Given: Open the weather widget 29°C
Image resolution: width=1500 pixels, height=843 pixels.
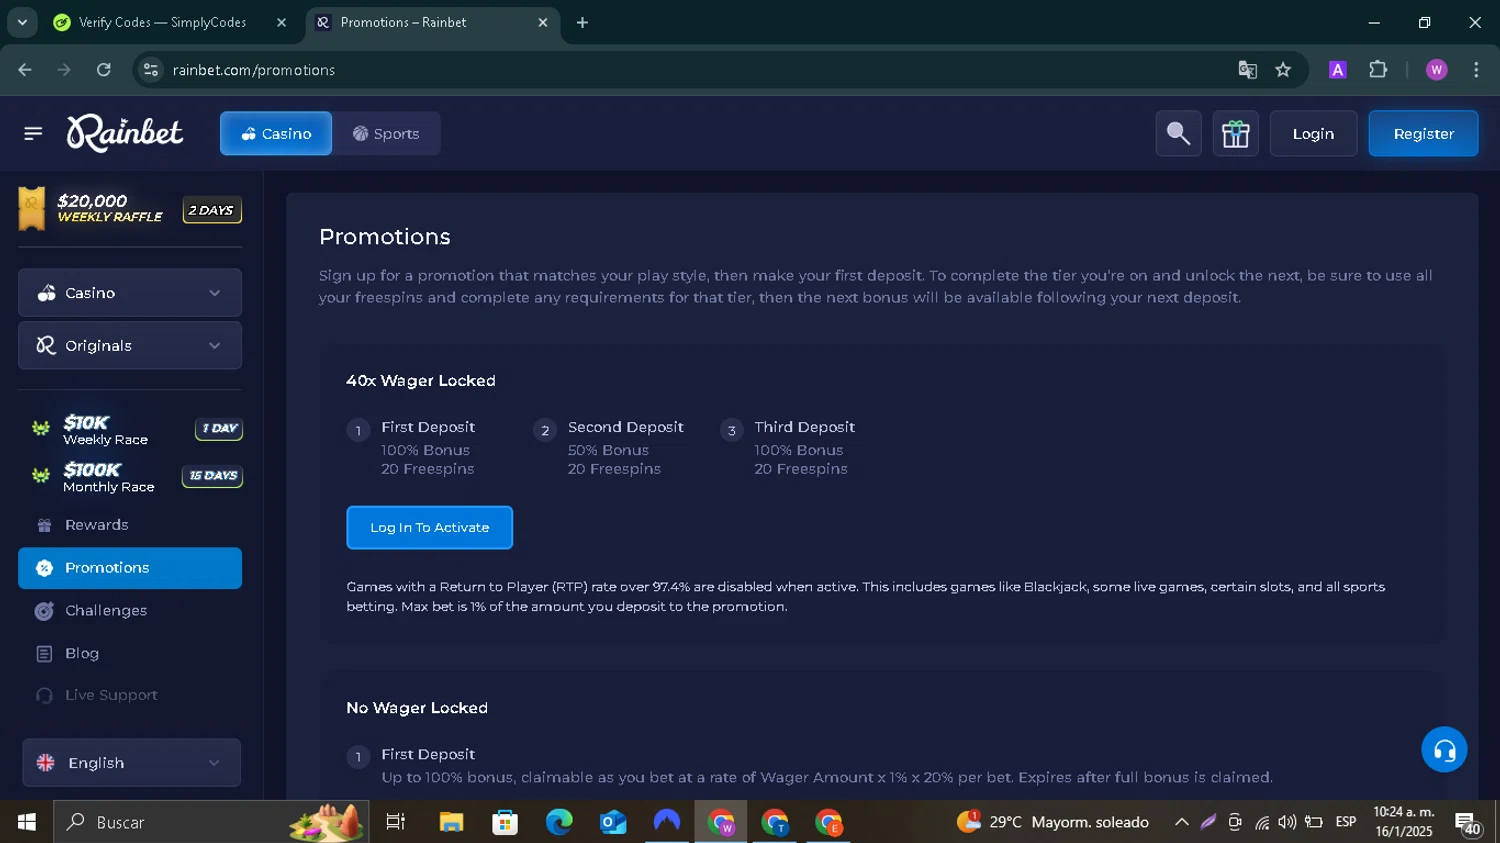Looking at the screenshot, I should click(1052, 822).
